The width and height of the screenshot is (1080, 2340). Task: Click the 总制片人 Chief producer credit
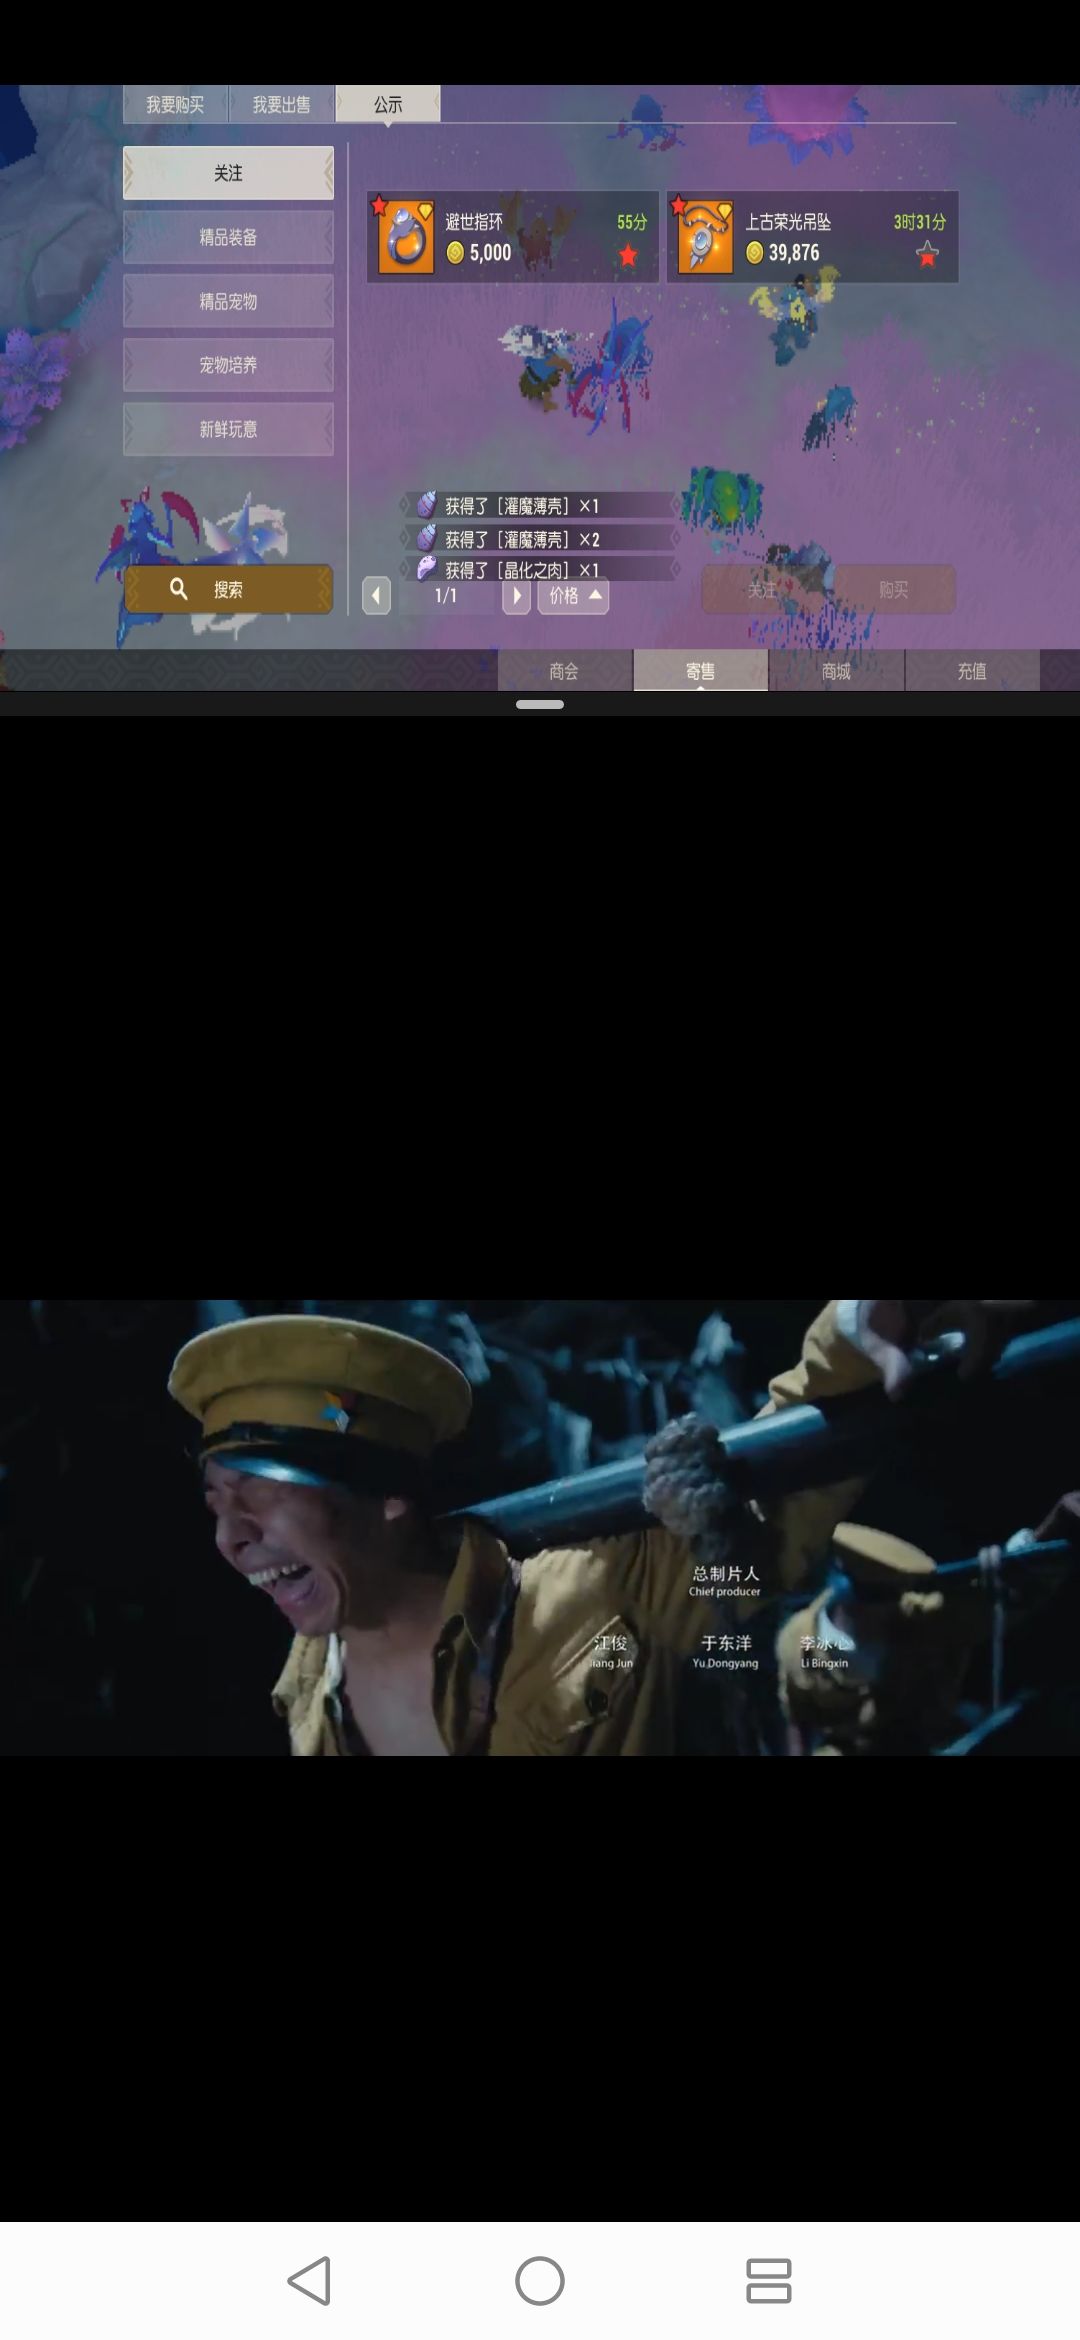pyautogui.click(x=725, y=1581)
